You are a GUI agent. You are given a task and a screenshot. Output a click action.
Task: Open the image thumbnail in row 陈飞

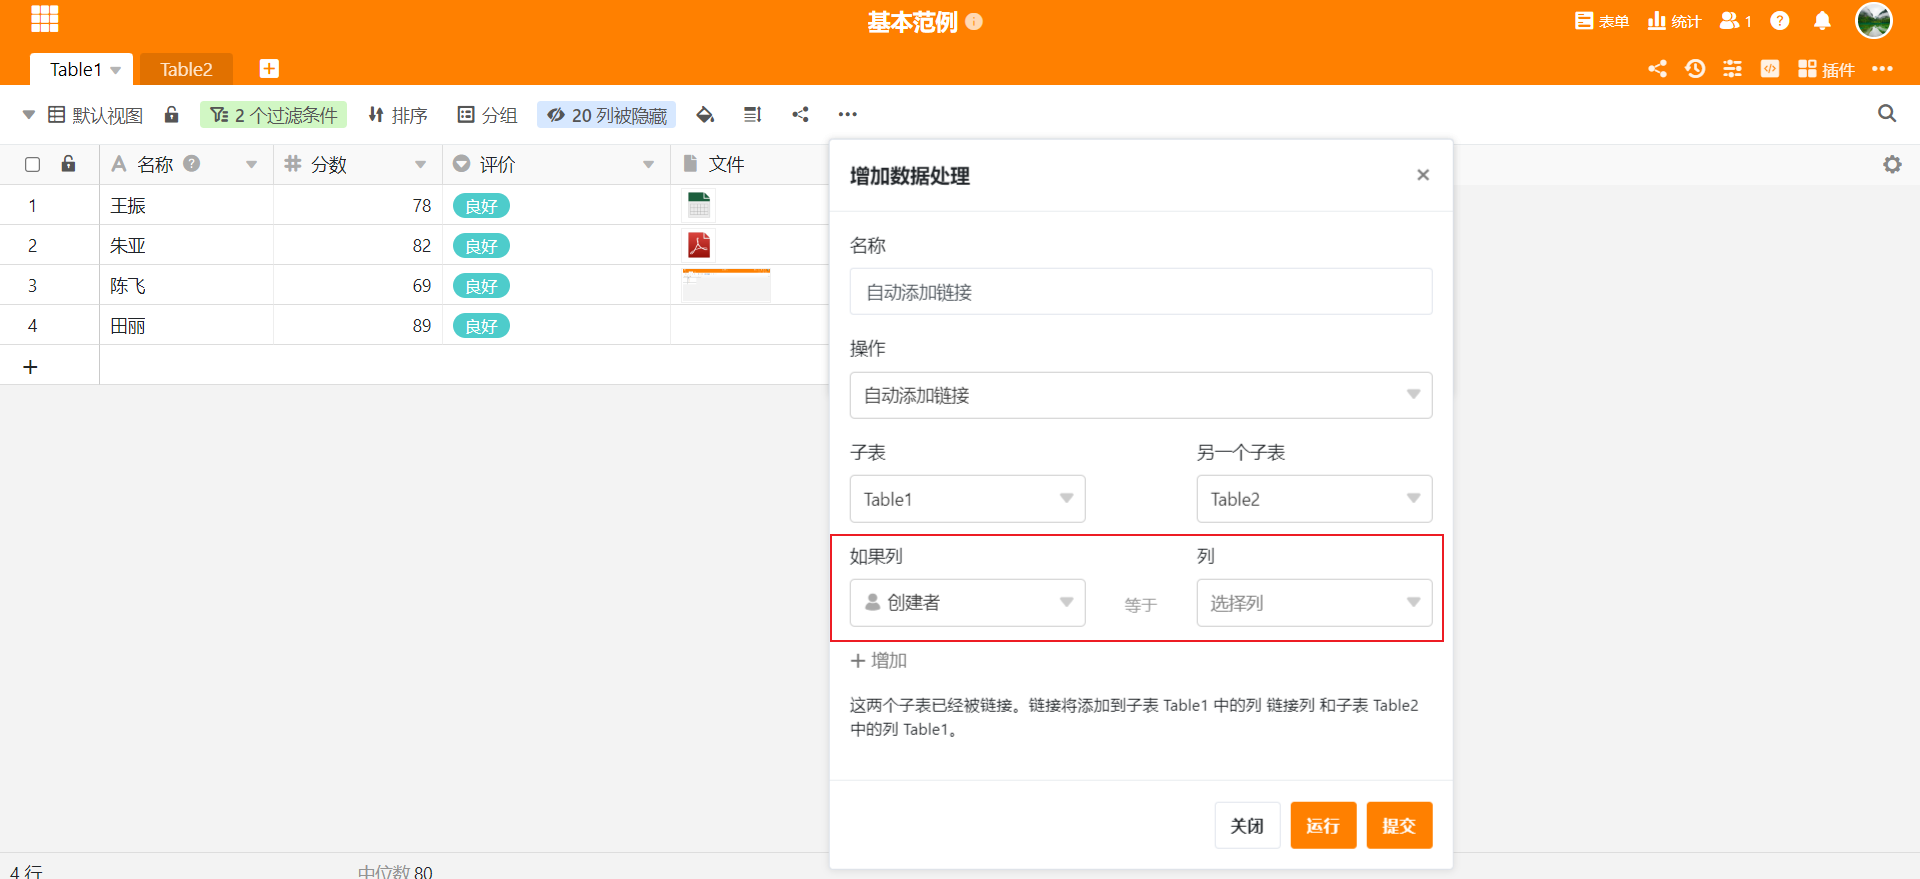(x=726, y=285)
